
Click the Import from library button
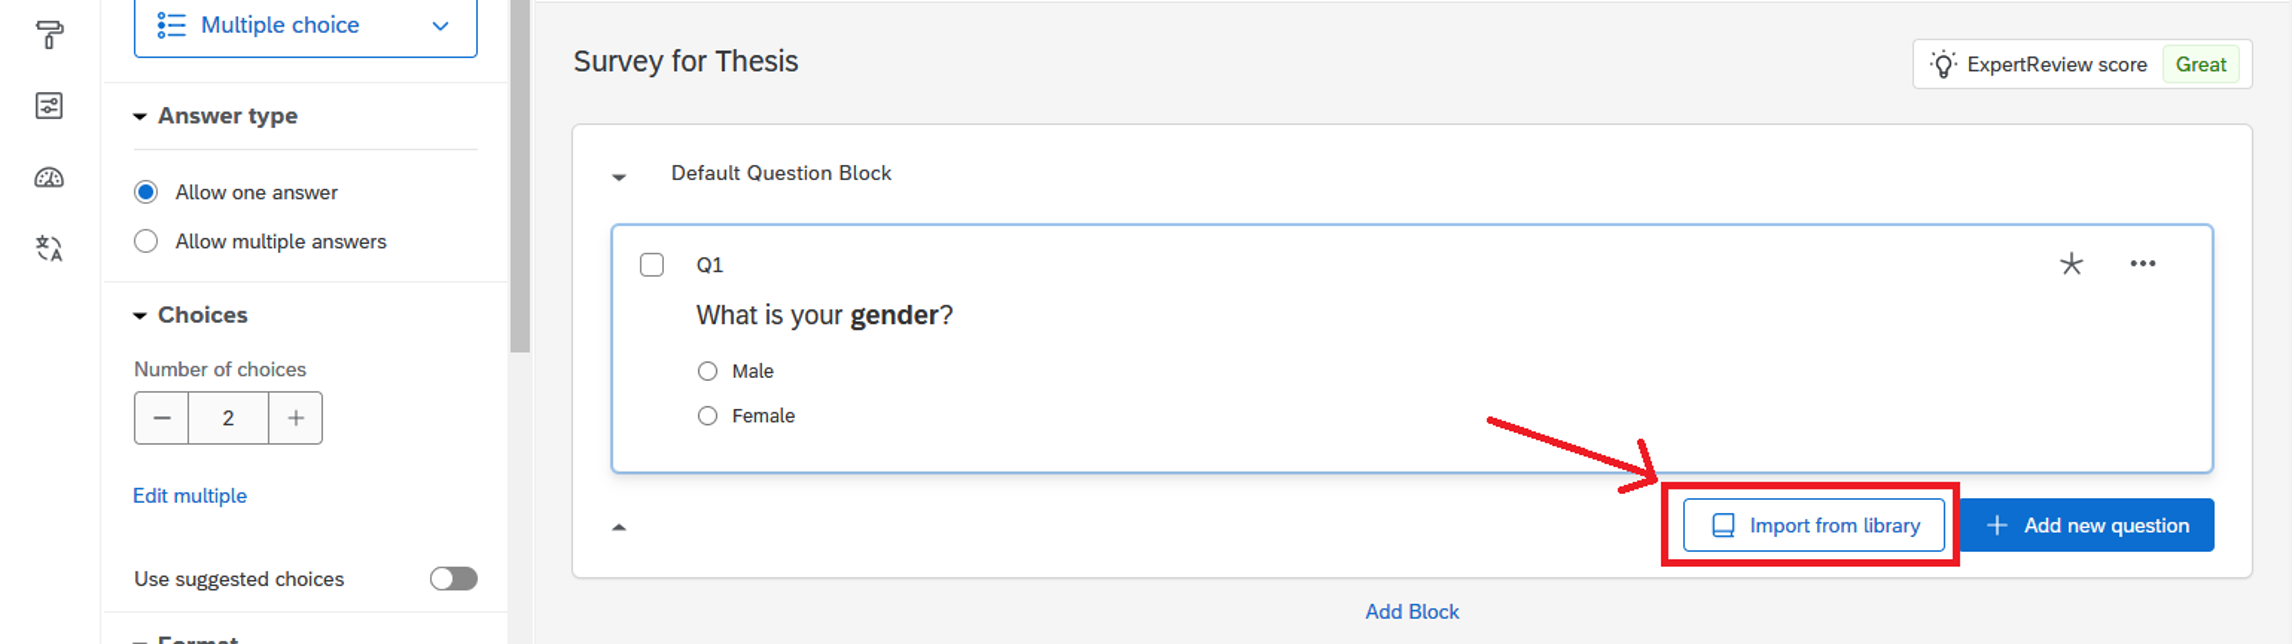tap(1813, 526)
